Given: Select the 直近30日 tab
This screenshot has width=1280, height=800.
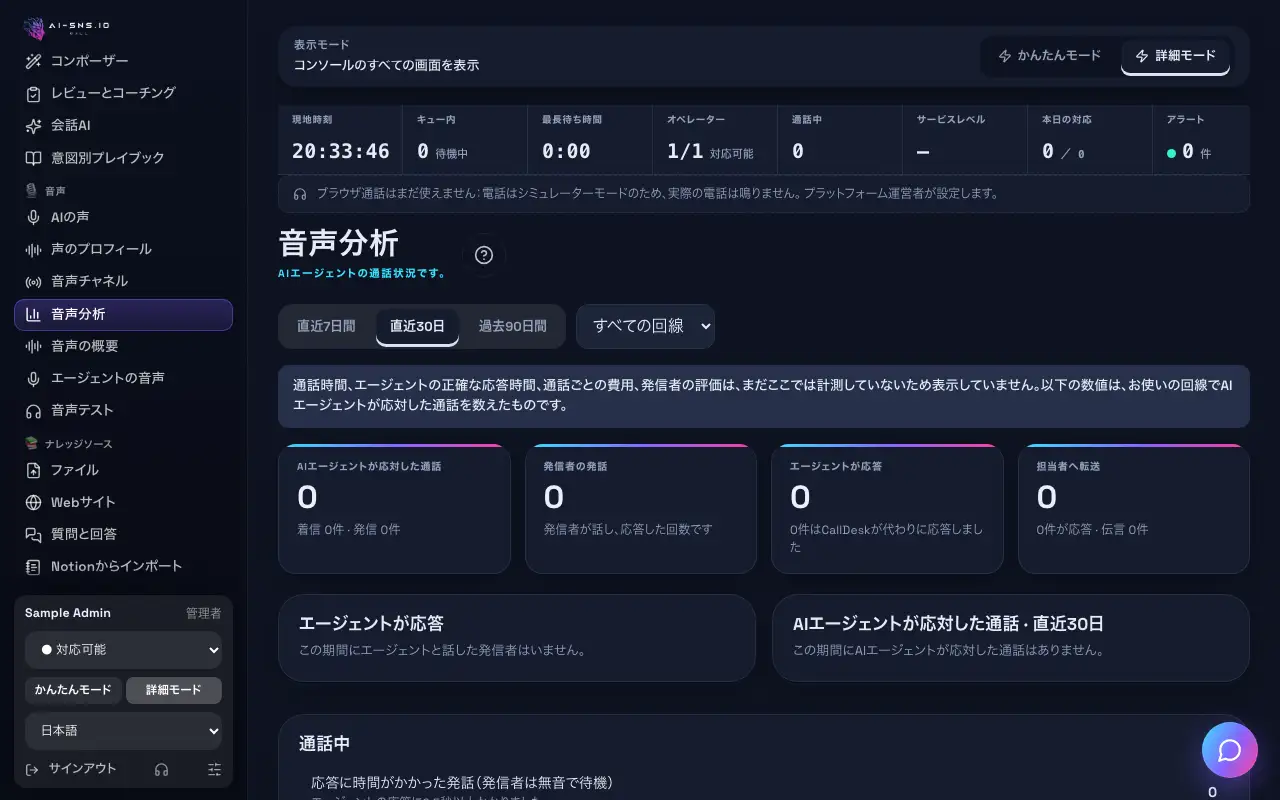Looking at the screenshot, I should [x=417, y=326].
